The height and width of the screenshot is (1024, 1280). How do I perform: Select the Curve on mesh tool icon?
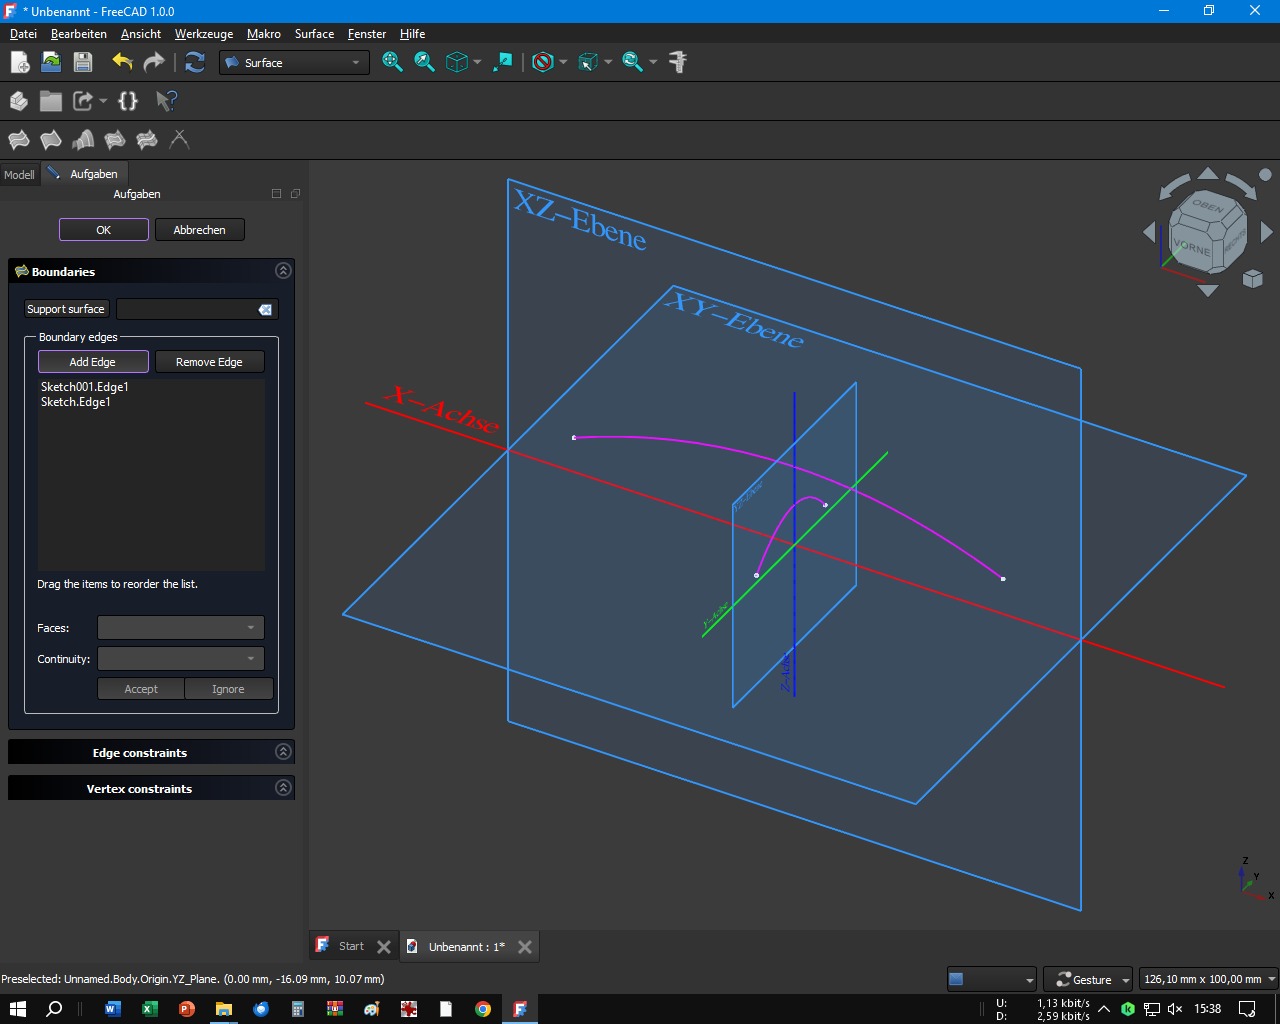pyautogui.click(x=147, y=140)
